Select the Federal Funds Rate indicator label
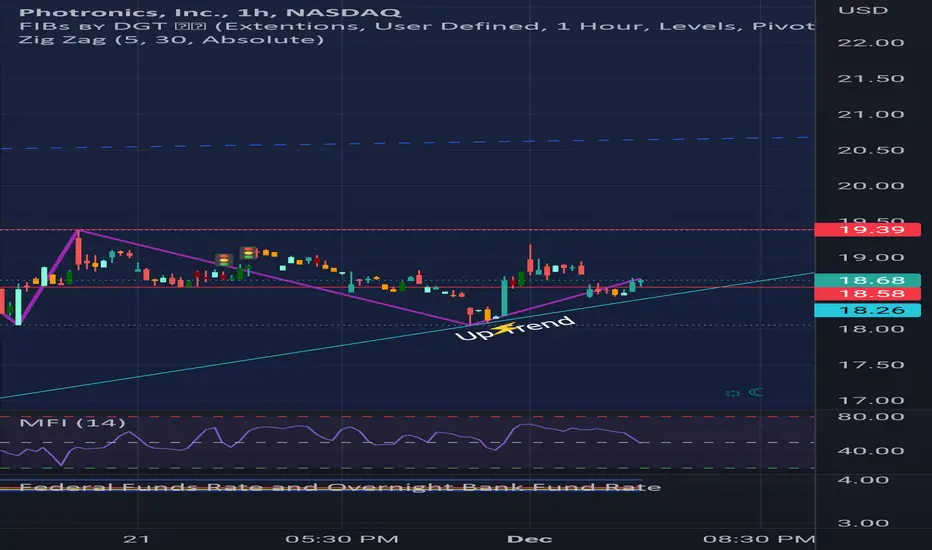Image resolution: width=932 pixels, height=550 pixels. 340,487
